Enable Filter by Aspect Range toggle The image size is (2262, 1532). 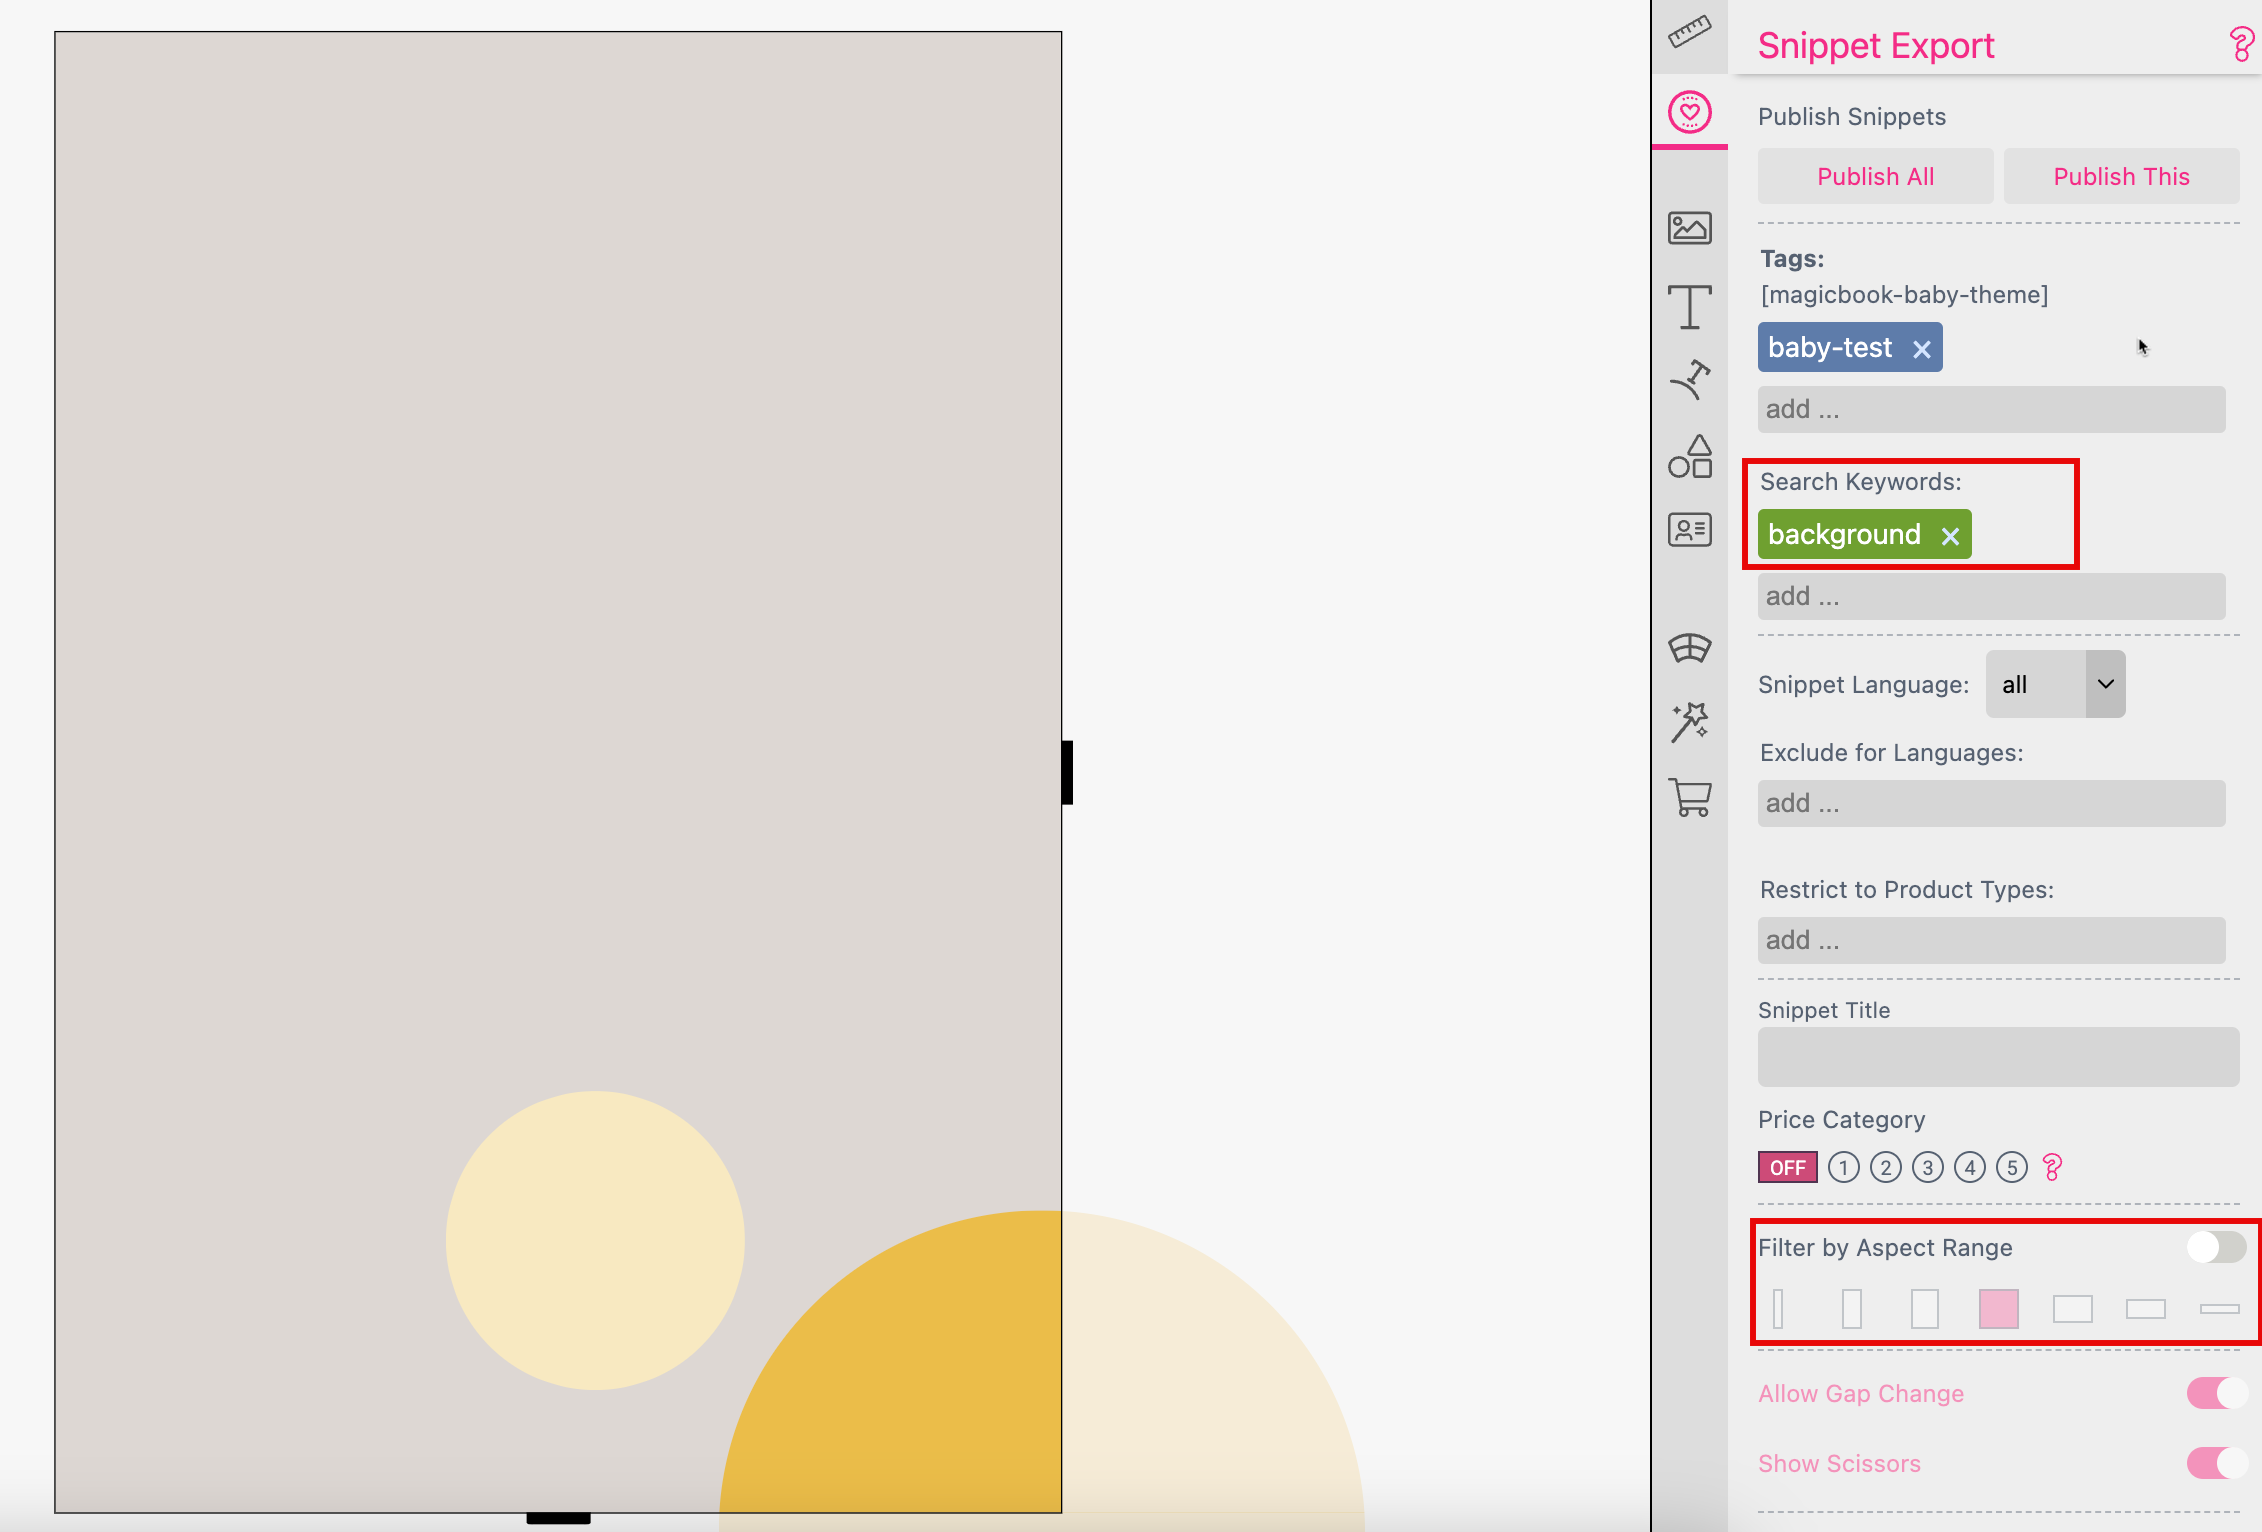(x=2216, y=1247)
